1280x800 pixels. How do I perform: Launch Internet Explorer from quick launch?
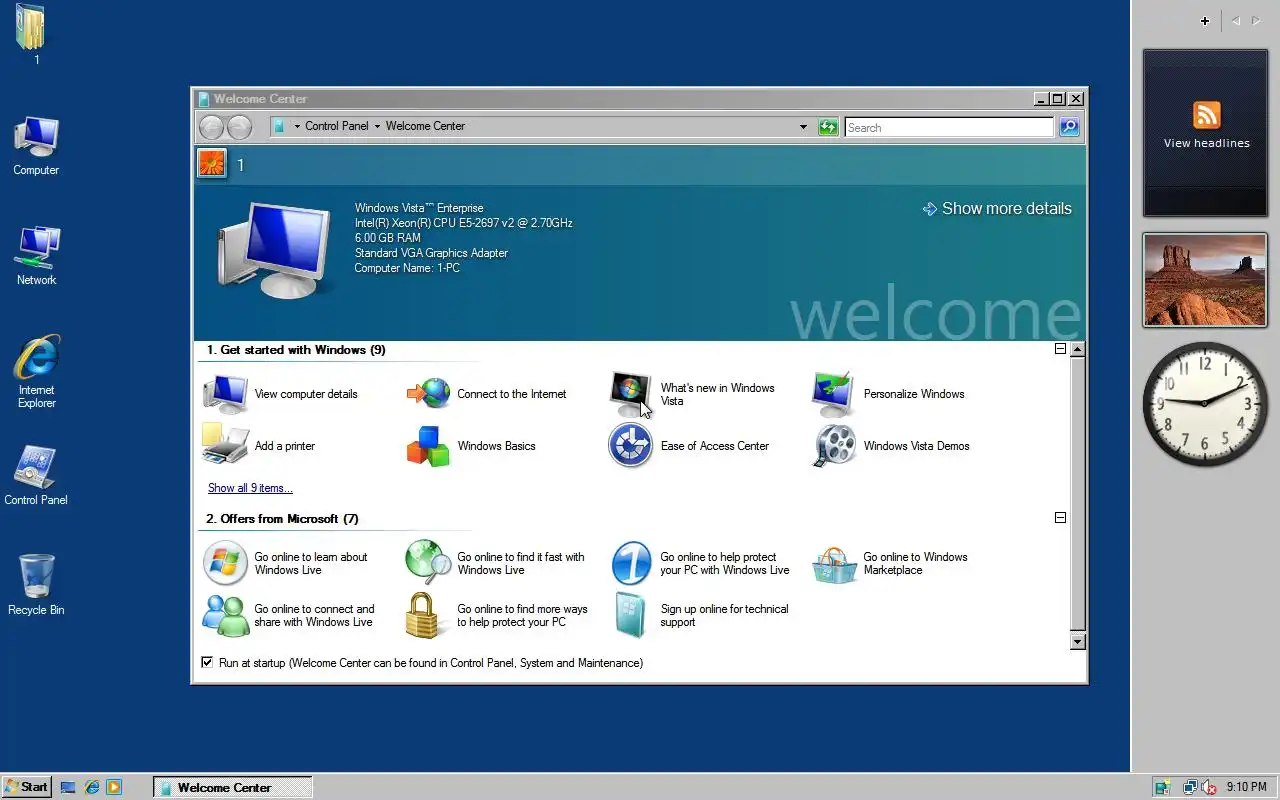pyautogui.click(x=92, y=787)
